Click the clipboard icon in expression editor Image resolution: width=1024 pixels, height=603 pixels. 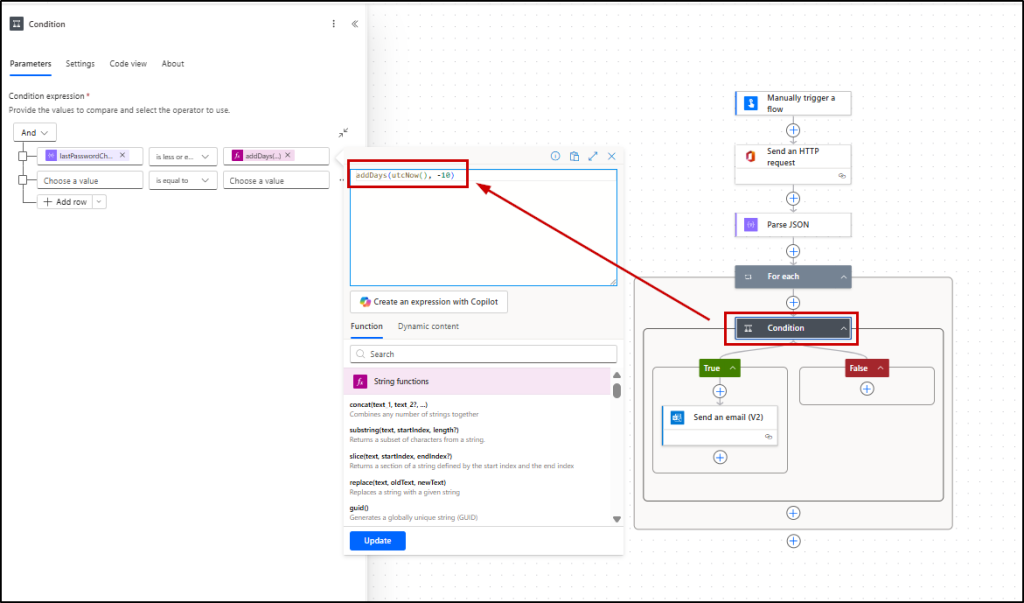click(574, 156)
